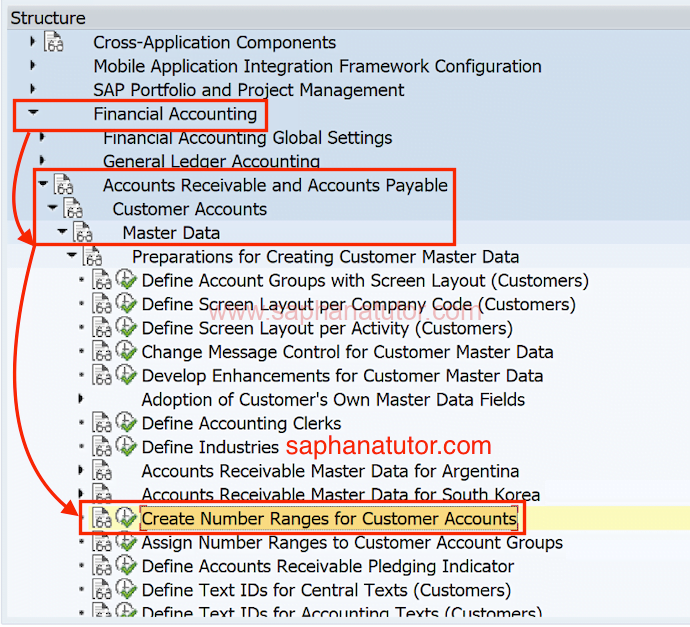Select Create Number Ranges for Customer Accounts
690x627 pixels.
click(329, 518)
